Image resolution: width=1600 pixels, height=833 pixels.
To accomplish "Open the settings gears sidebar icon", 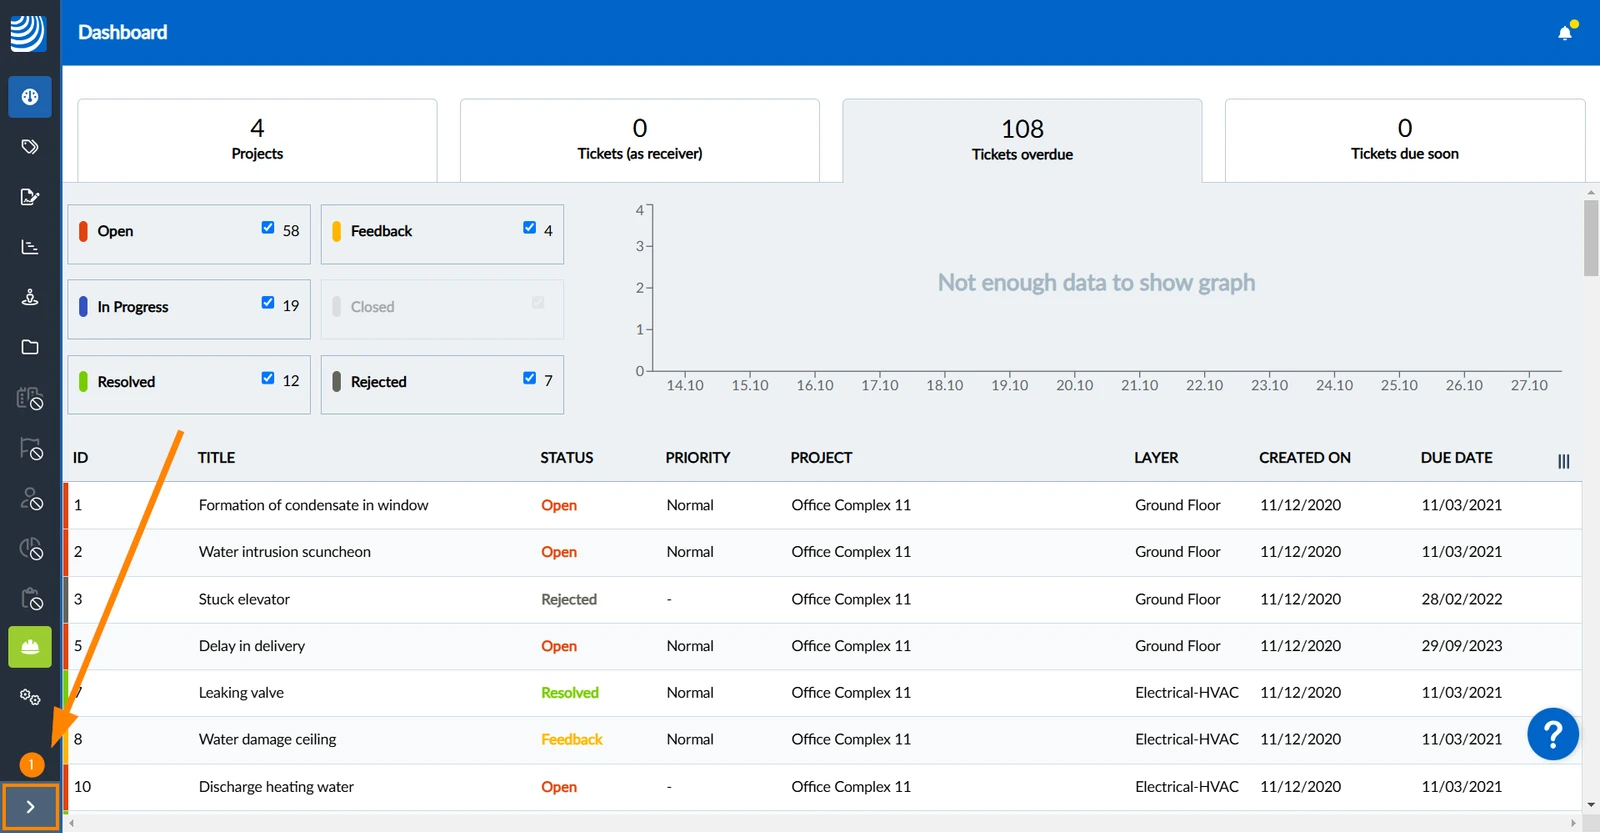I will (30, 697).
